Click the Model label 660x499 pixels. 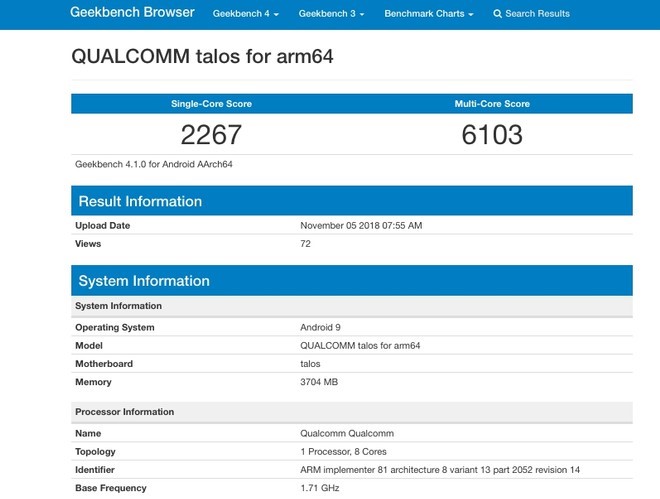[89, 345]
